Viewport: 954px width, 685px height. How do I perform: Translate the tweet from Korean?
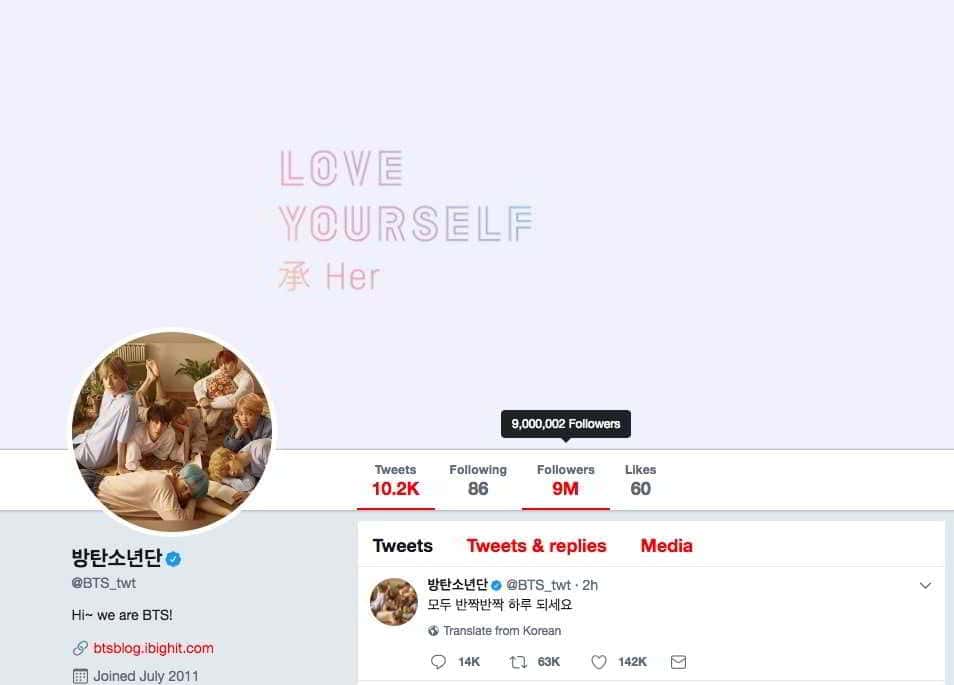(502, 631)
